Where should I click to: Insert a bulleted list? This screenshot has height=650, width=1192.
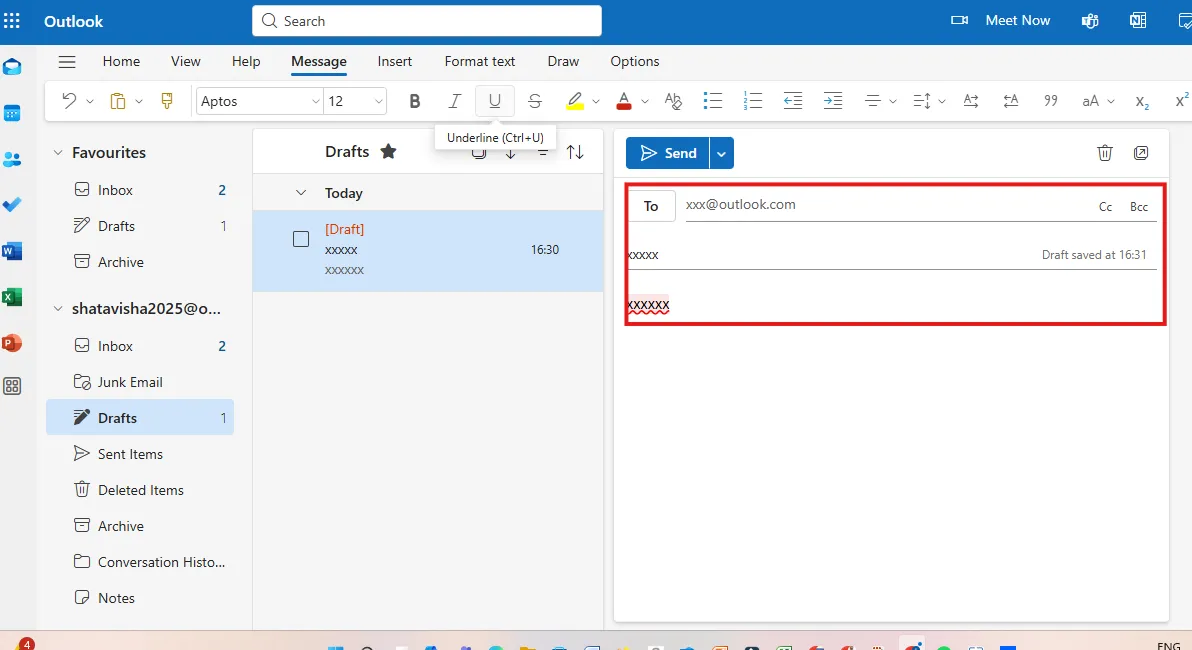pyautogui.click(x=713, y=100)
